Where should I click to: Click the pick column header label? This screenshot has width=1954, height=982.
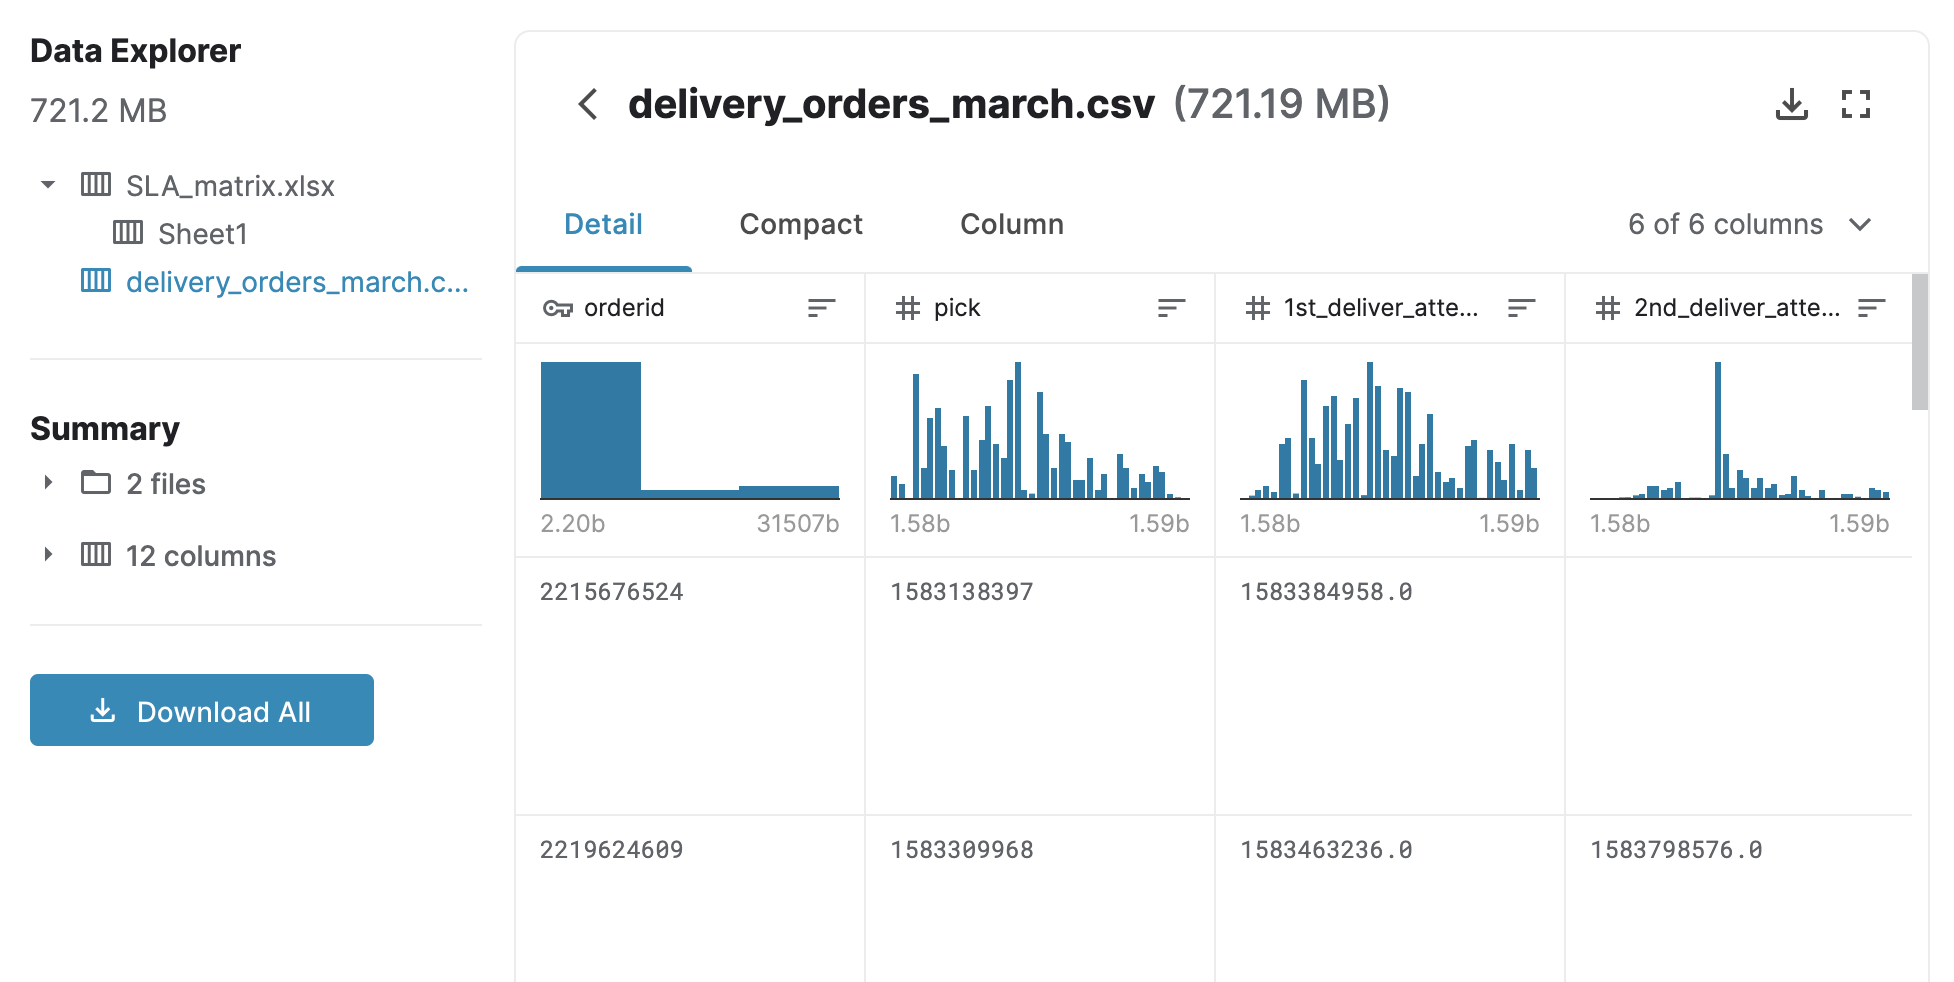coord(957,308)
